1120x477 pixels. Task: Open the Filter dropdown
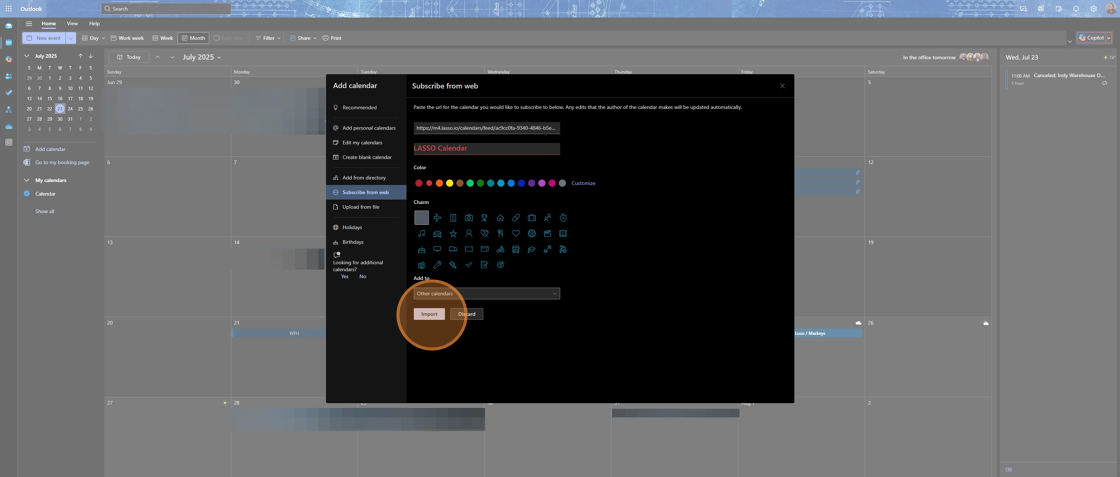pos(268,38)
